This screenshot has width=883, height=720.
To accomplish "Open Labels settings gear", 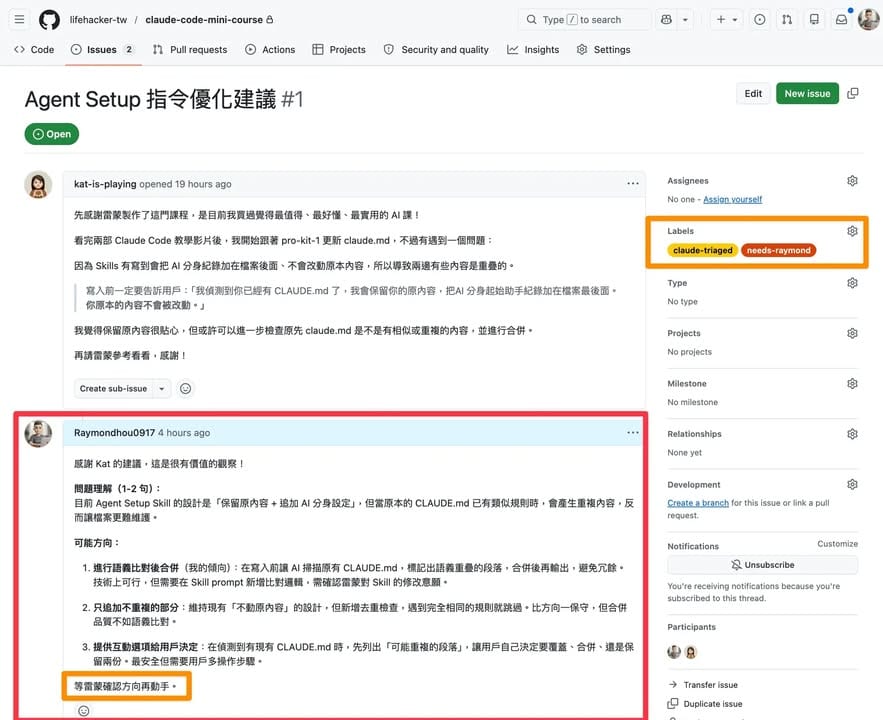I will point(852,231).
